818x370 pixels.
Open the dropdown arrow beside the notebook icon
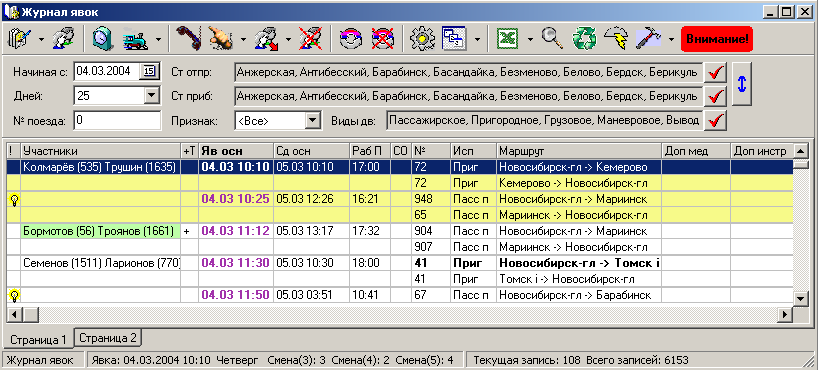coord(41,39)
